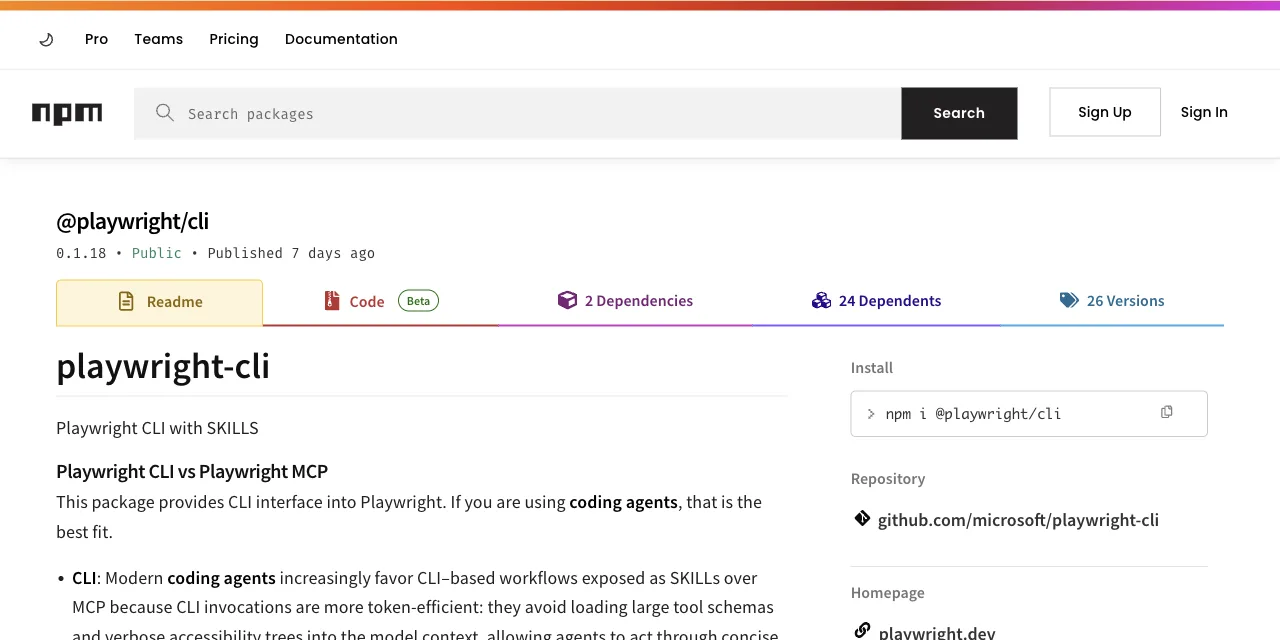The image size is (1280, 640).
Task: Switch to the Code tab
Action: point(381,302)
